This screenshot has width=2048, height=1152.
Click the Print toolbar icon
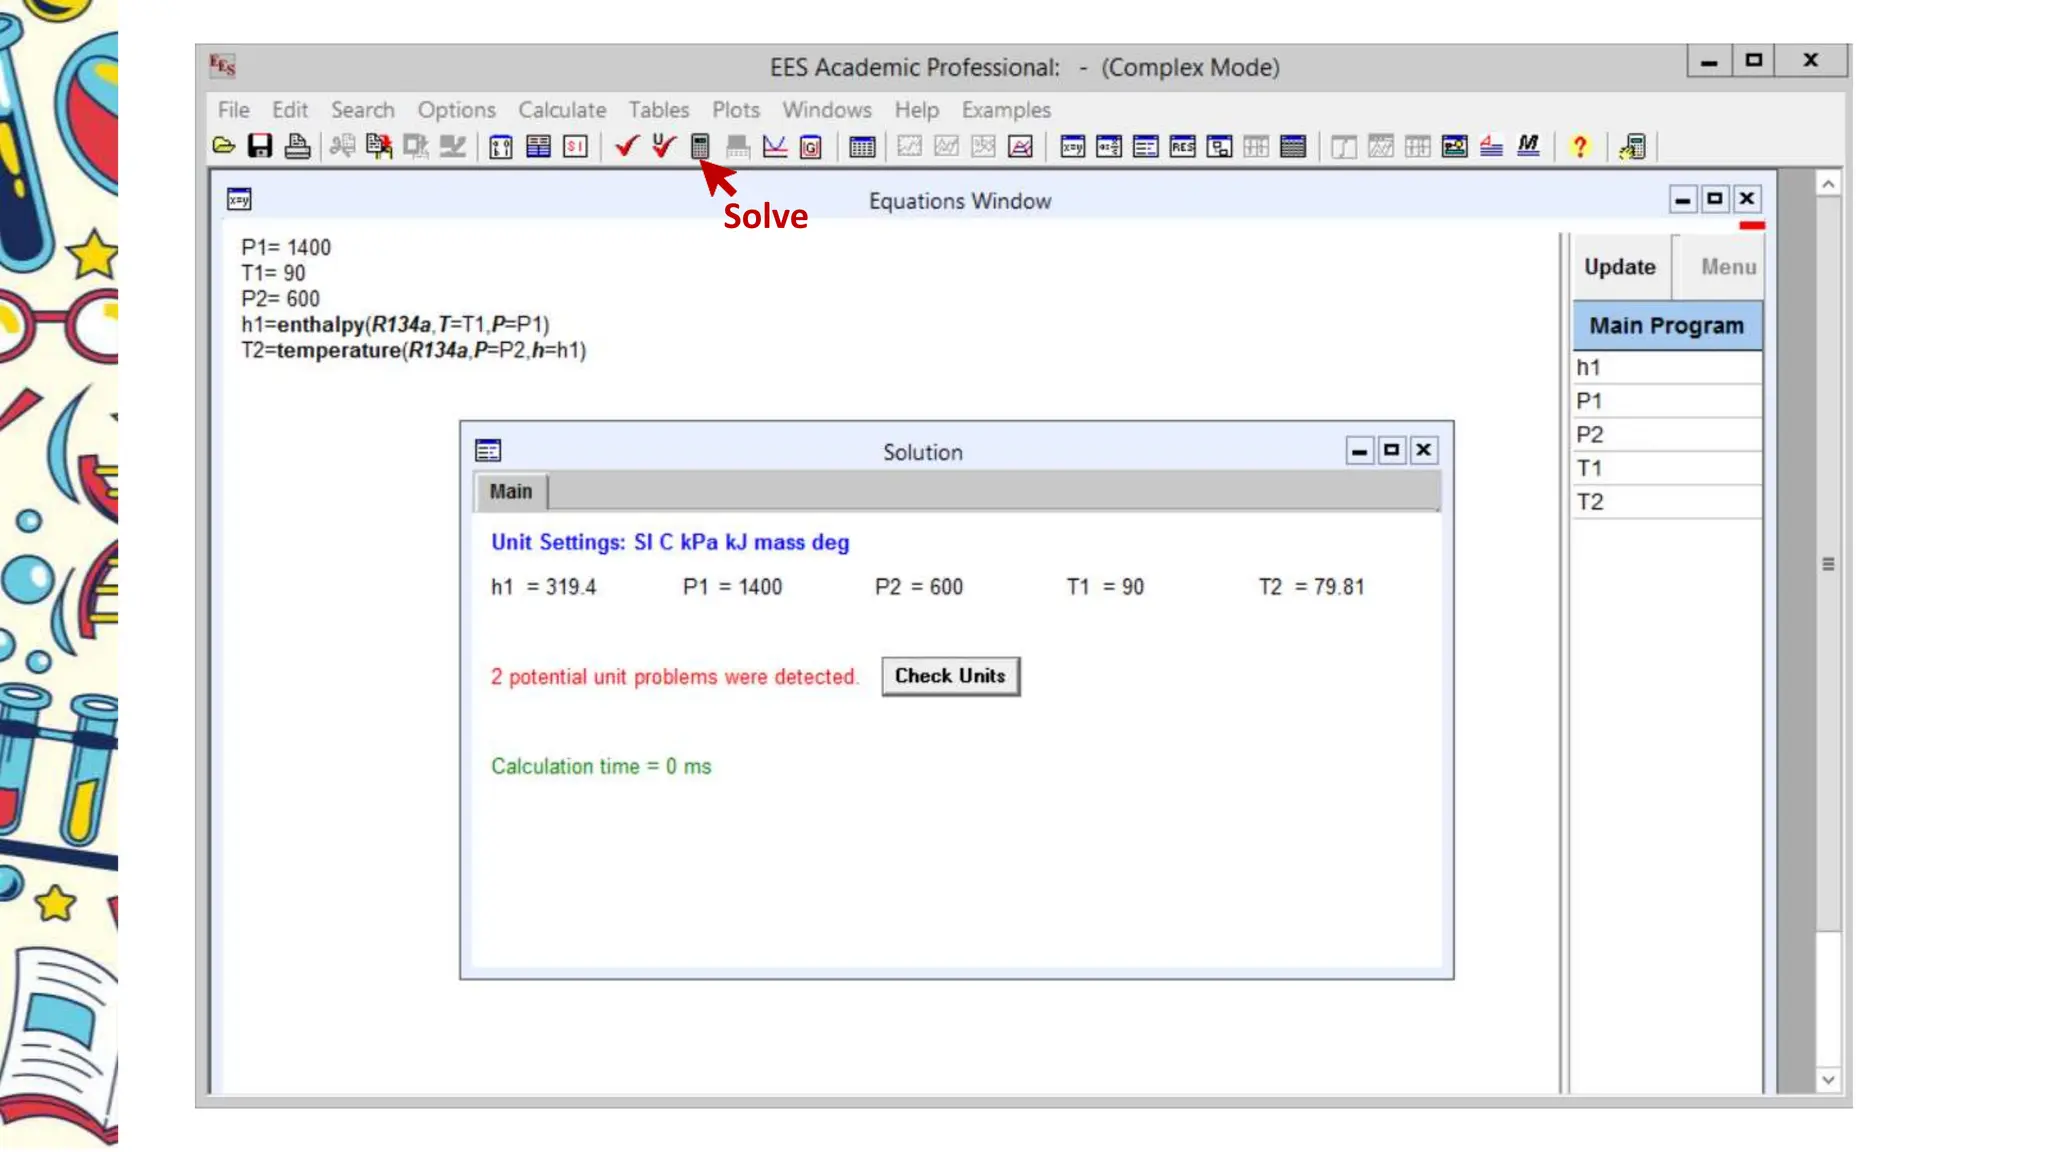pyautogui.click(x=297, y=147)
